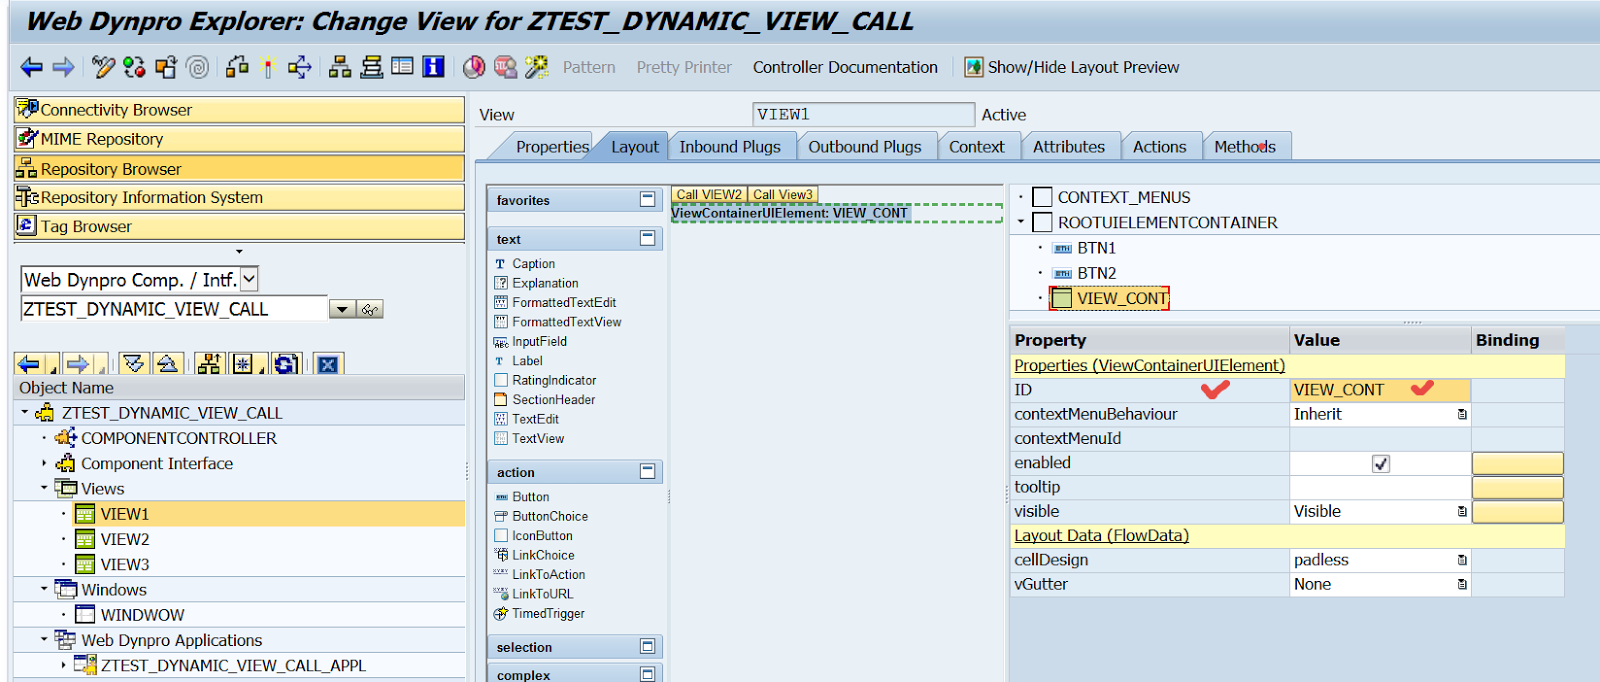
Task: Click the Controller Documentation button
Action: tap(845, 67)
